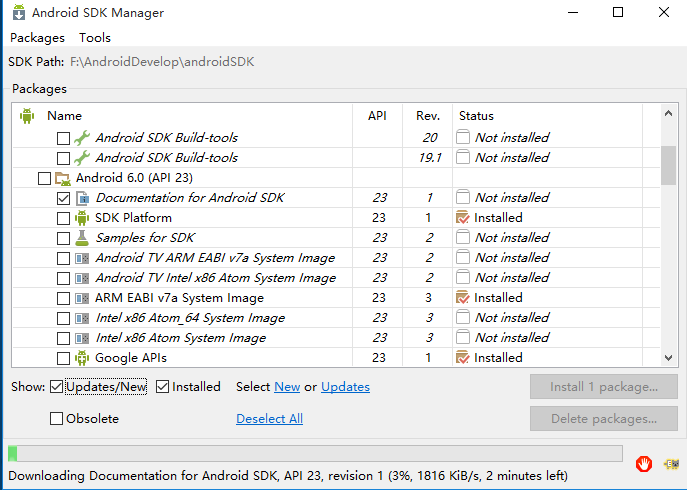Select Android TV Intel x86 Atom System Image row
This screenshot has width=687, height=490.
[x=336, y=278]
